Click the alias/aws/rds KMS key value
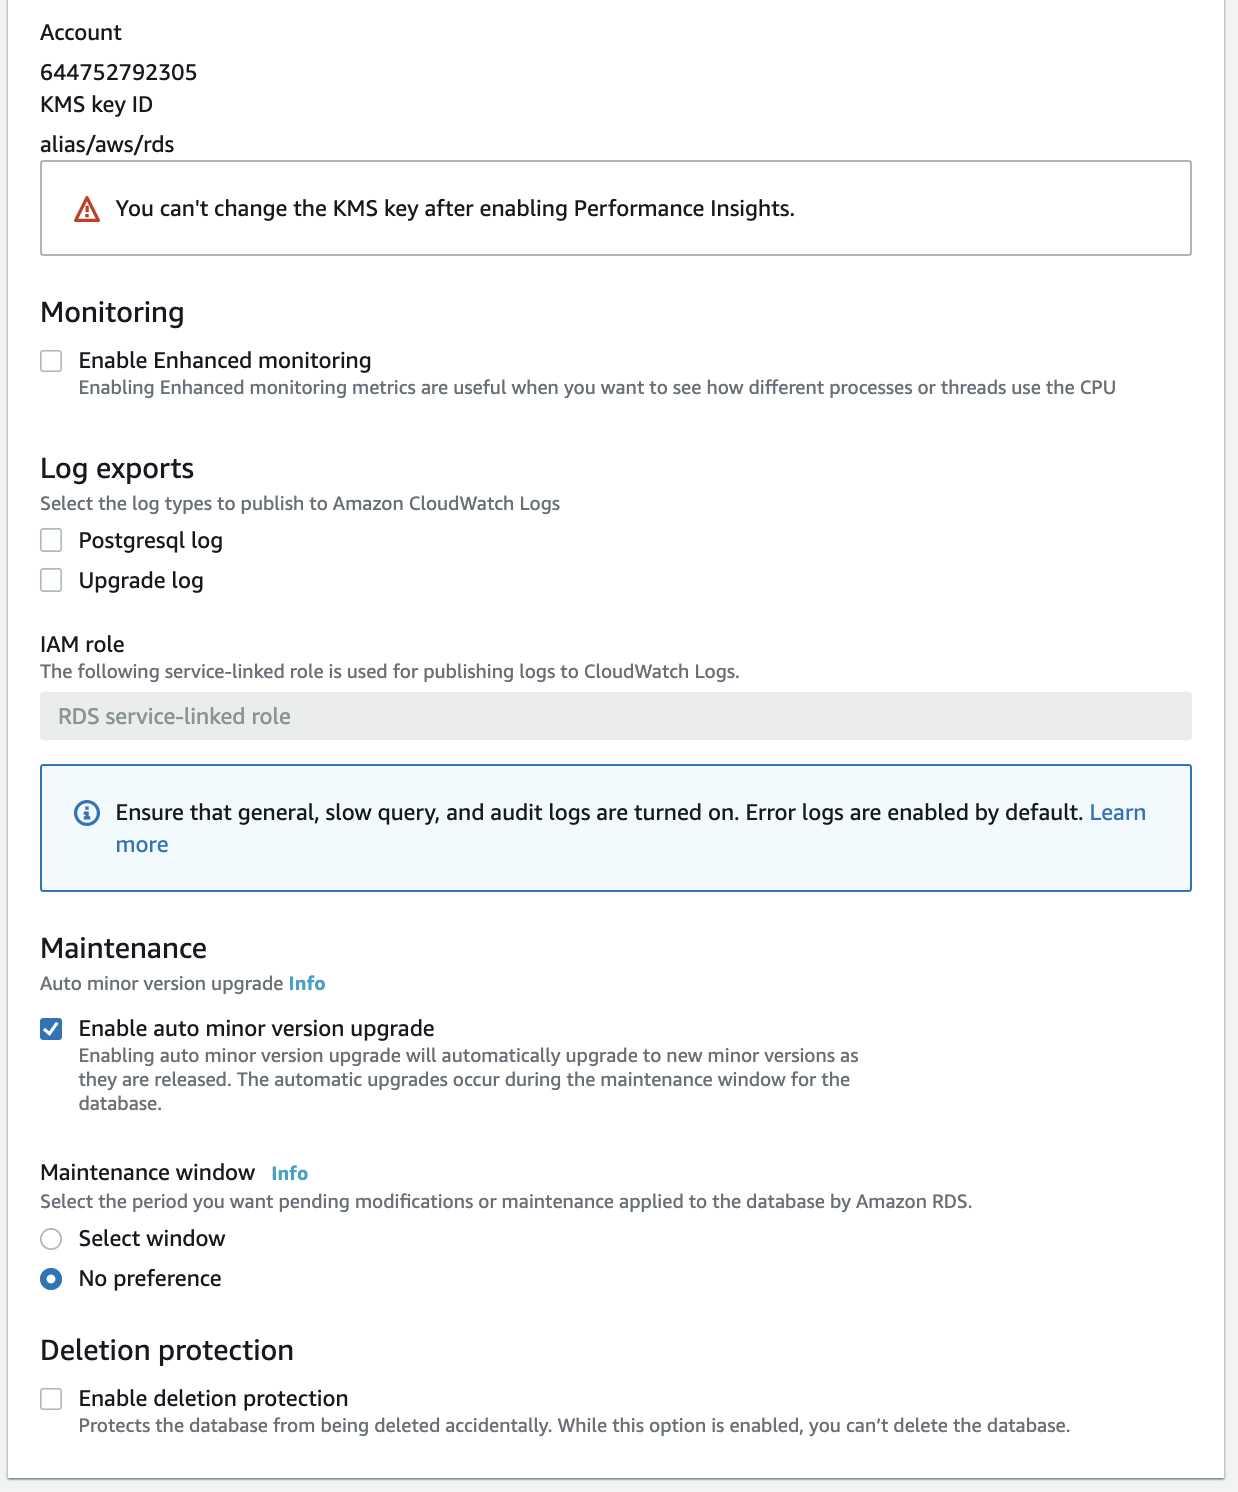Screen dimensions: 1238x1492 (x=107, y=144)
